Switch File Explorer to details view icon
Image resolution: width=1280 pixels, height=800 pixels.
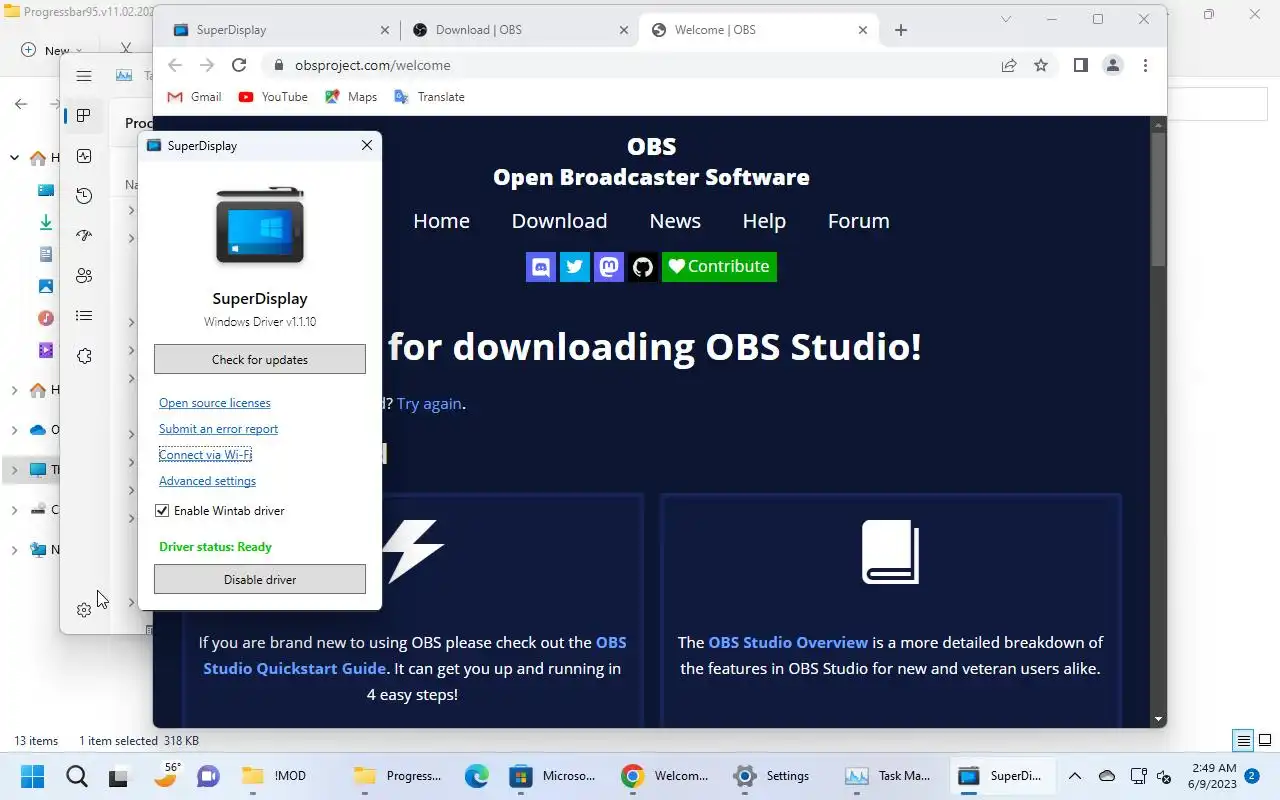point(1244,741)
